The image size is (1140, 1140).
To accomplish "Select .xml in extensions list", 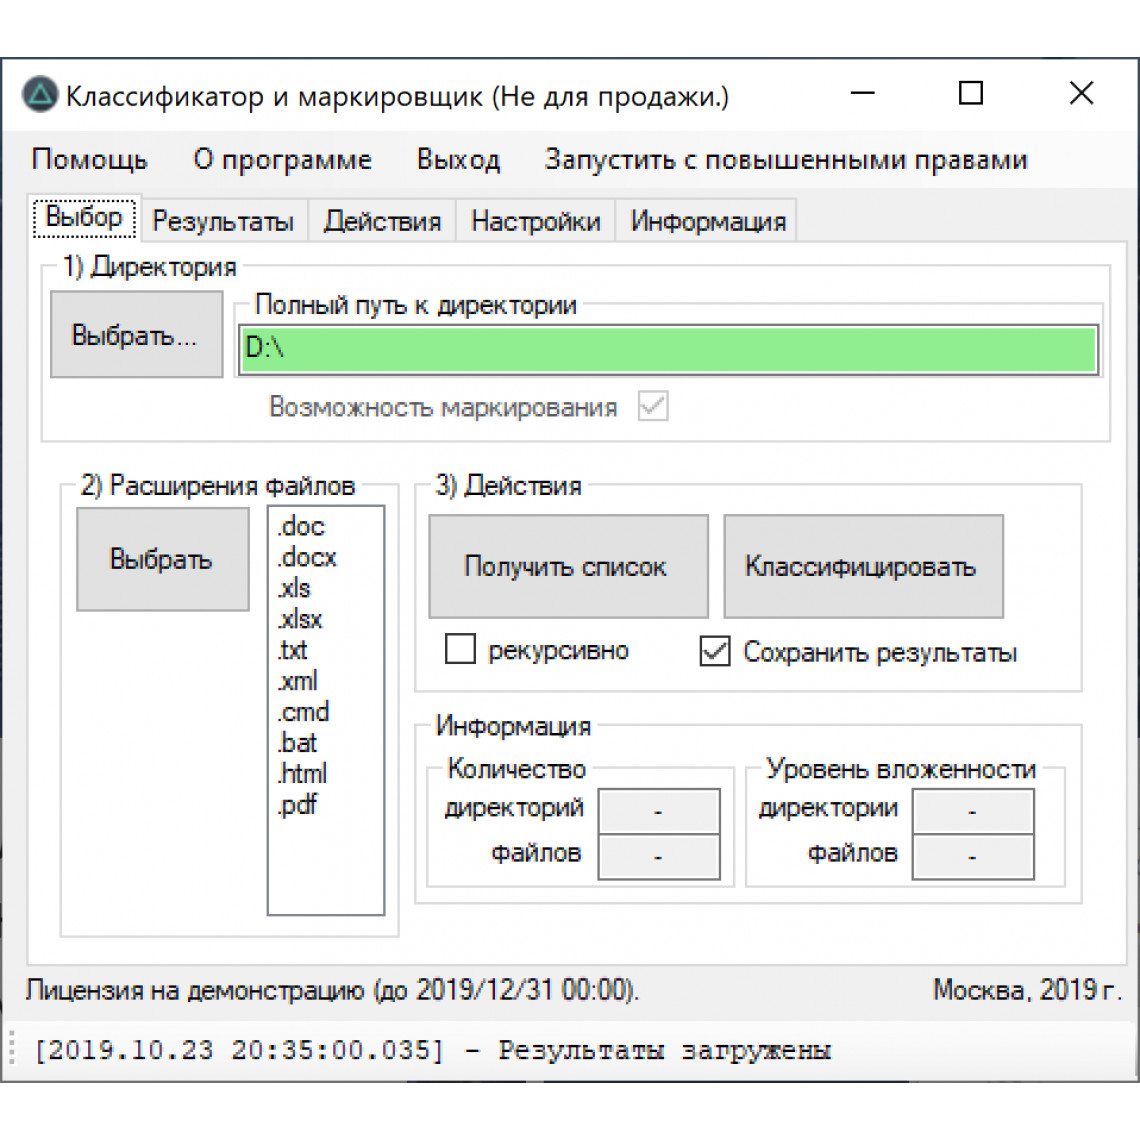I will coord(297,681).
